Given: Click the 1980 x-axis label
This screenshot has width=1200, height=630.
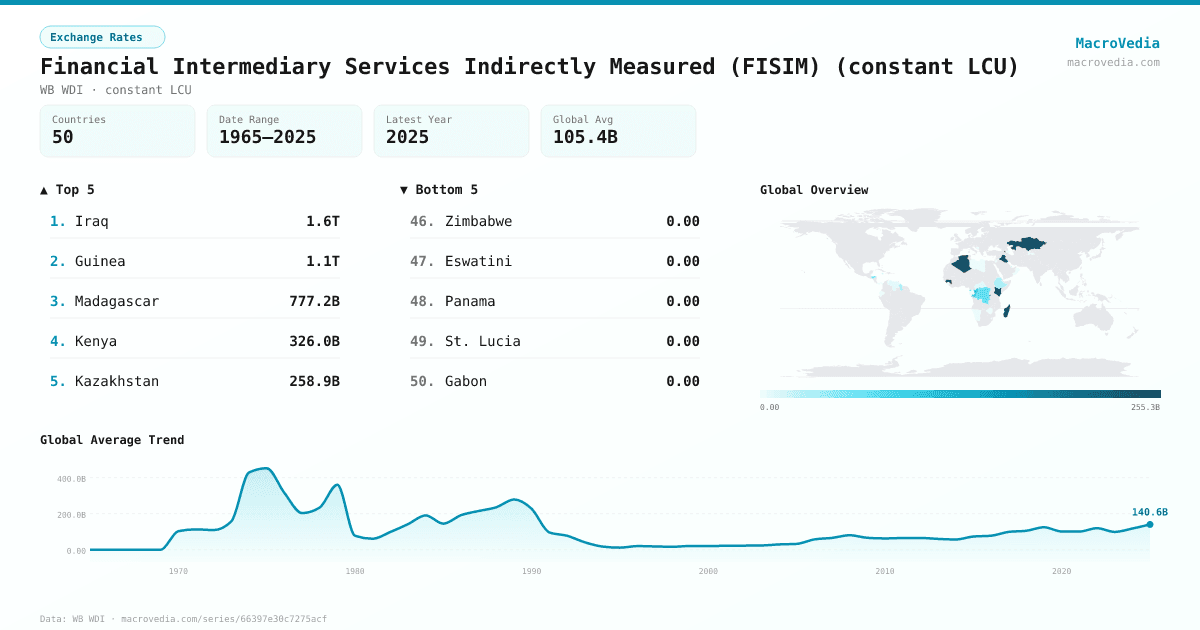Looking at the screenshot, I should [x=355, y=571].
